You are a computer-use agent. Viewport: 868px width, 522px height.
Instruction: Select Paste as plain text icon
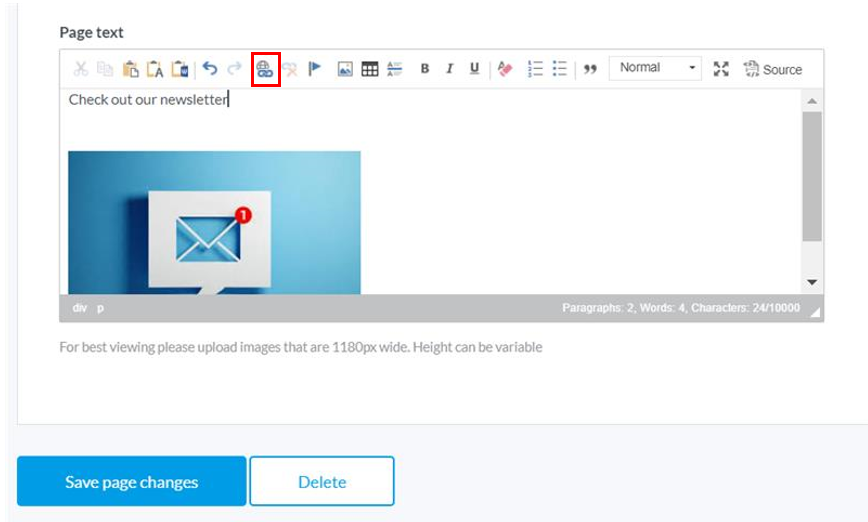pos(154,69)
